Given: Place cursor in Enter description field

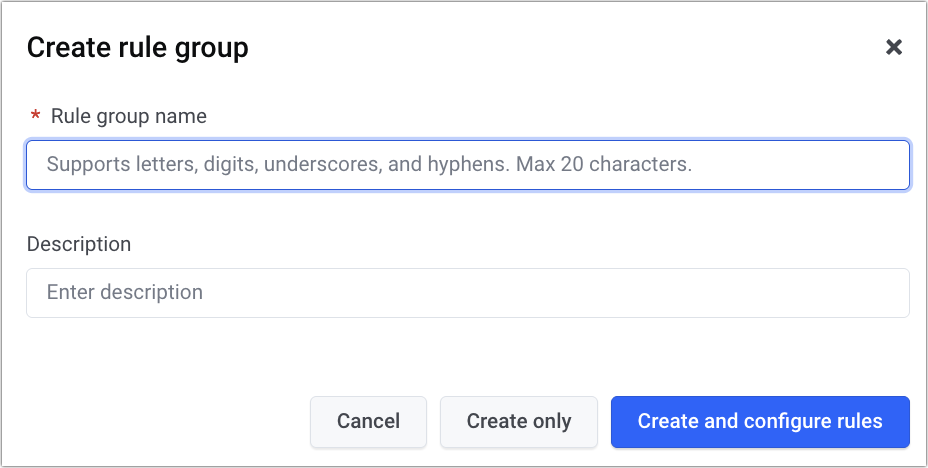Looking at the screenshot, I should point(467,293).
